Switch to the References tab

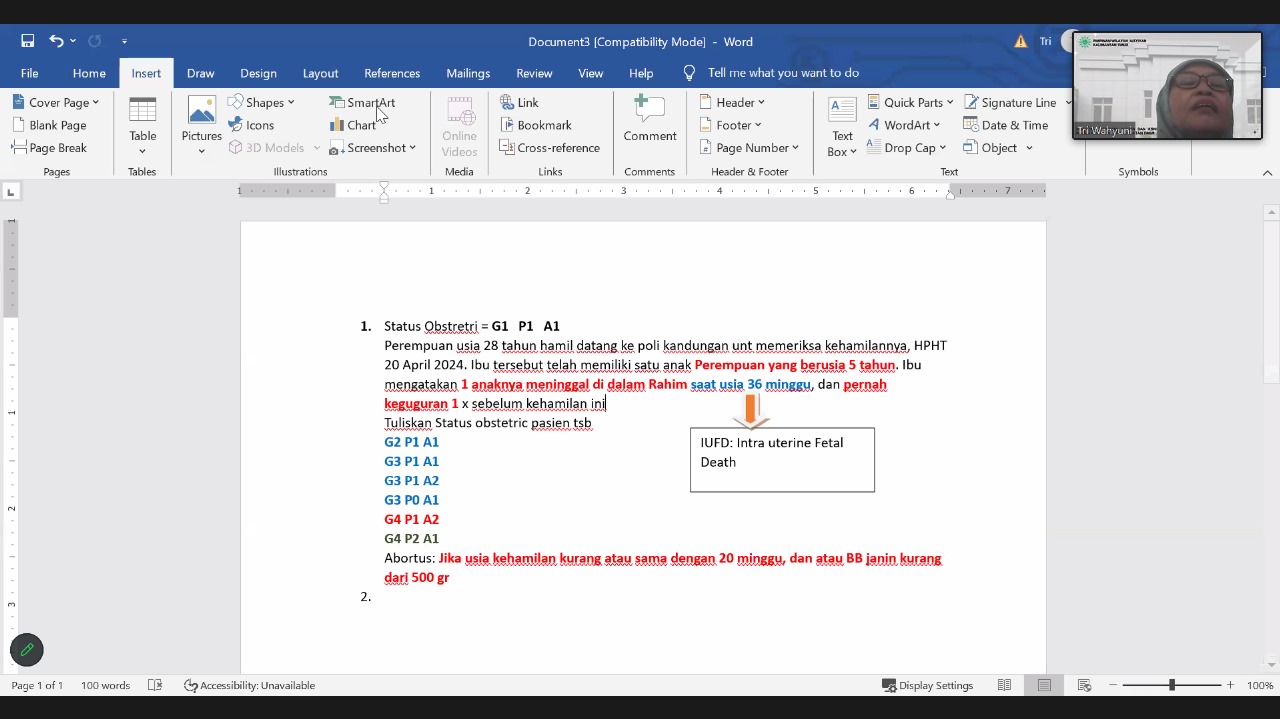click(392, 73)
